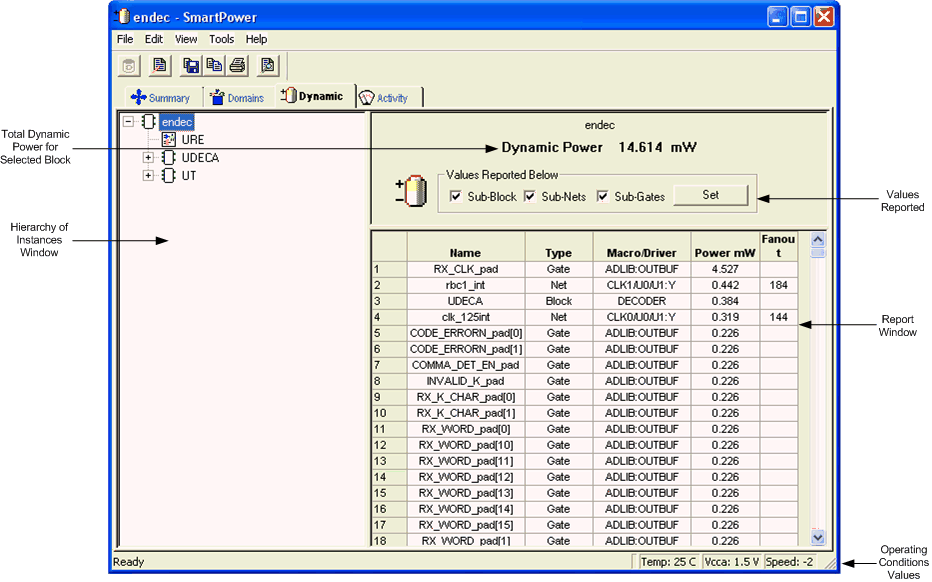Click the report scrollbar up arrow
932x582 pixels.
[818, 240]
